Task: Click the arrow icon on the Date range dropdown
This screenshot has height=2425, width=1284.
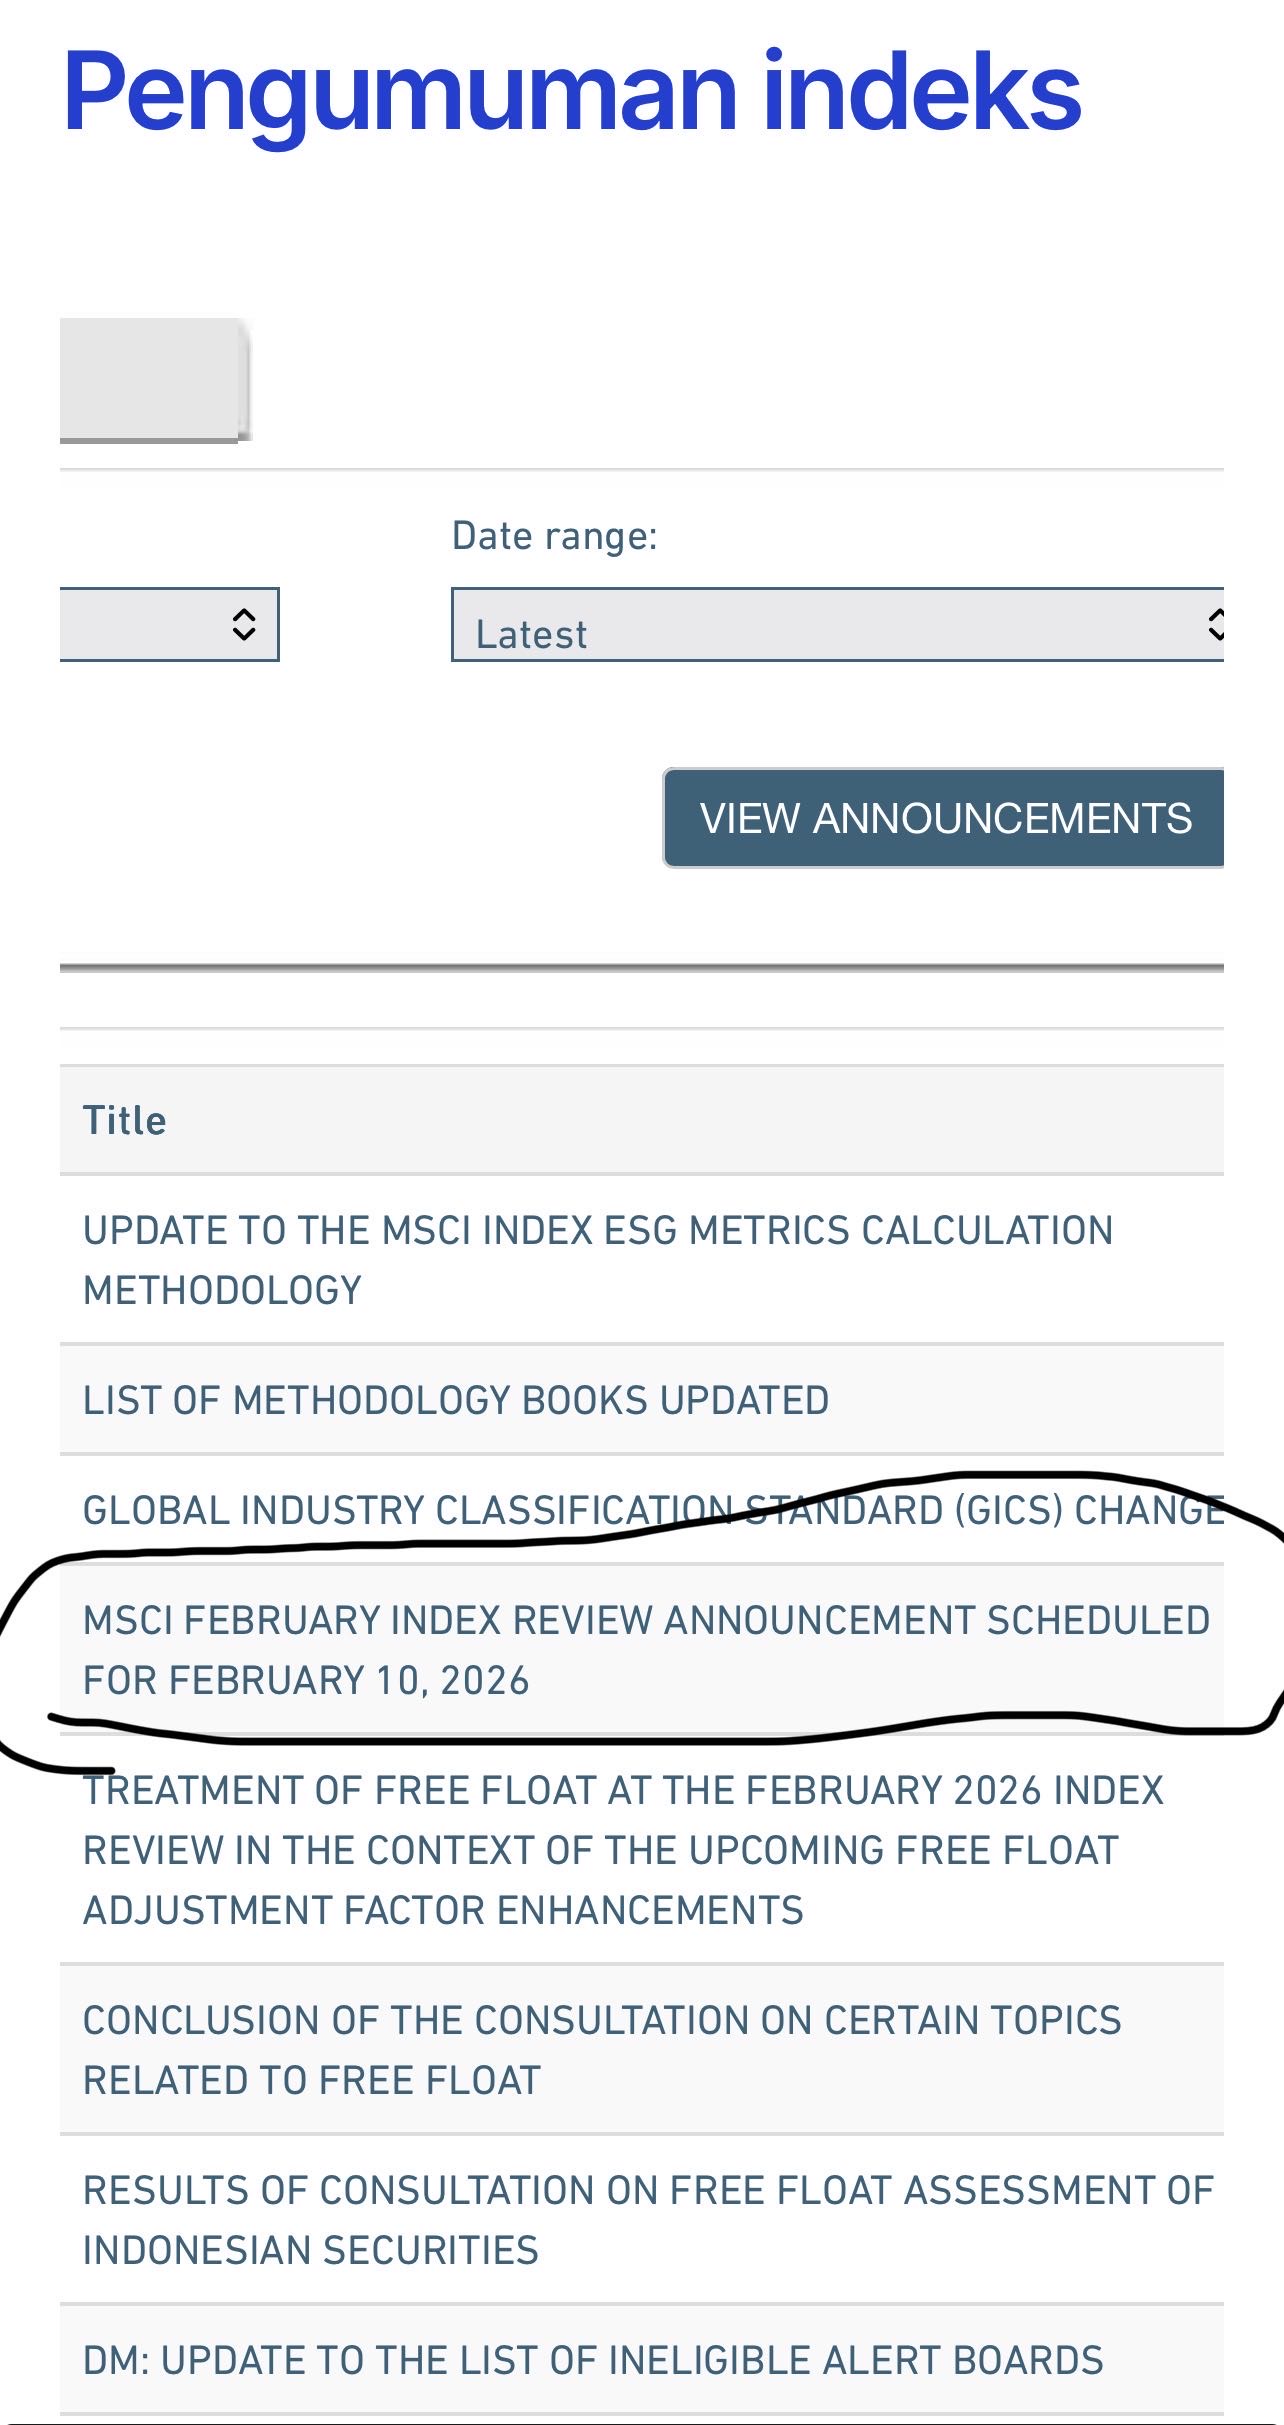Action: click(x=1214, y=624)
